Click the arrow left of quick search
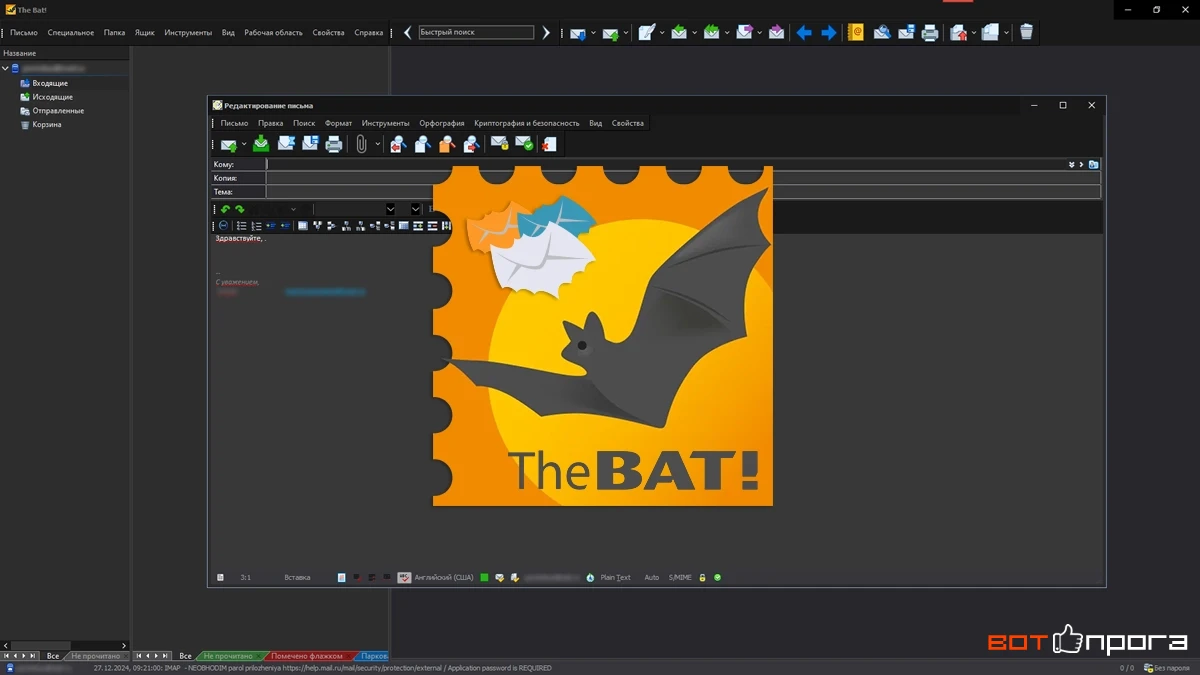The width and height of the screenshot is (1200, 675). pyautogui.click(x=407, y=33)
